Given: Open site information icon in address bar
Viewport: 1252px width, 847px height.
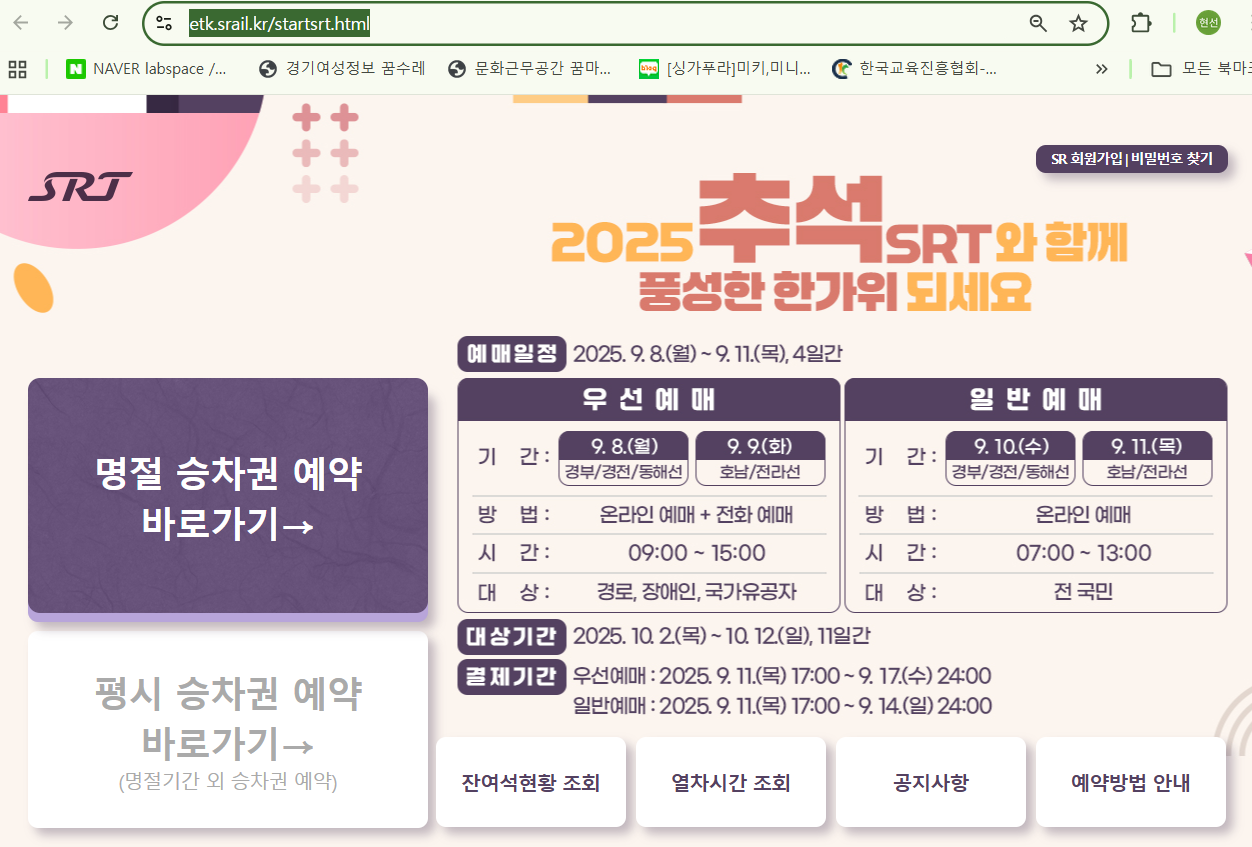Looking at the screenshot, I should pos(164,23).
